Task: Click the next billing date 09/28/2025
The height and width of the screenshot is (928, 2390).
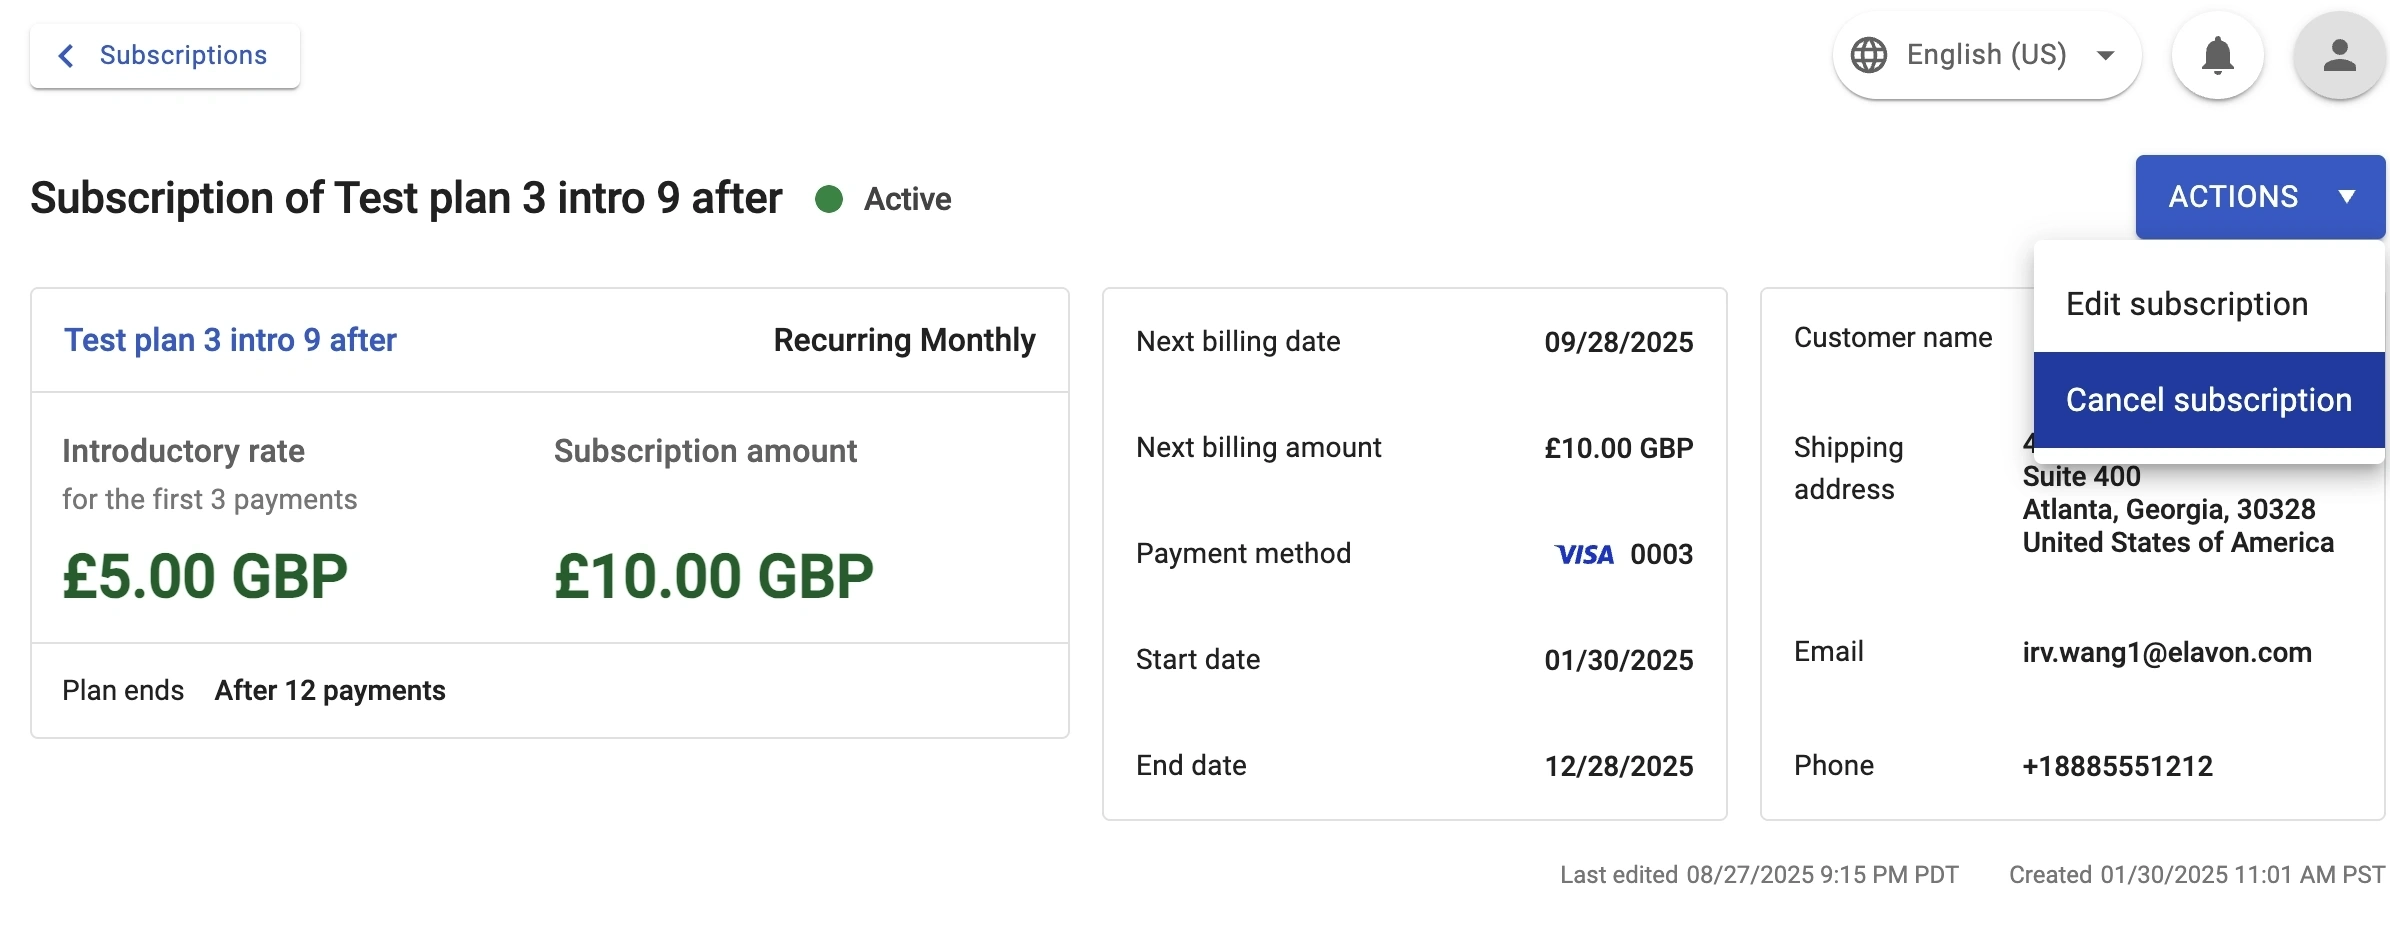Action: [x=1618, y=343]
